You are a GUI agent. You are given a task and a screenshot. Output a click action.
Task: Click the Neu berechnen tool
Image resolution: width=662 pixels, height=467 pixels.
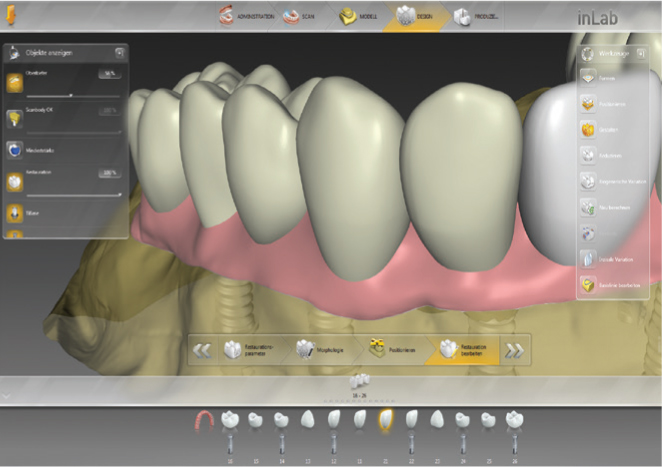pos(588,207)
